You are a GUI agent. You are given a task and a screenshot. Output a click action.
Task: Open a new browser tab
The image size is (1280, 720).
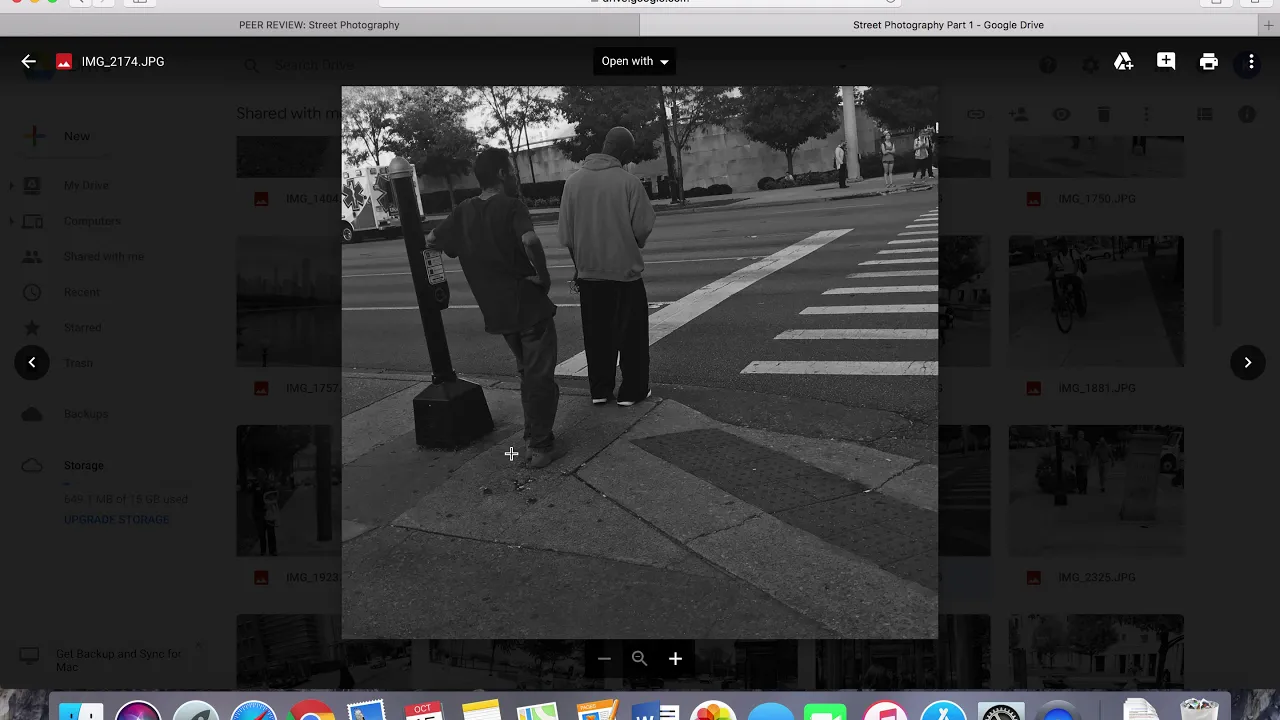1269,25
